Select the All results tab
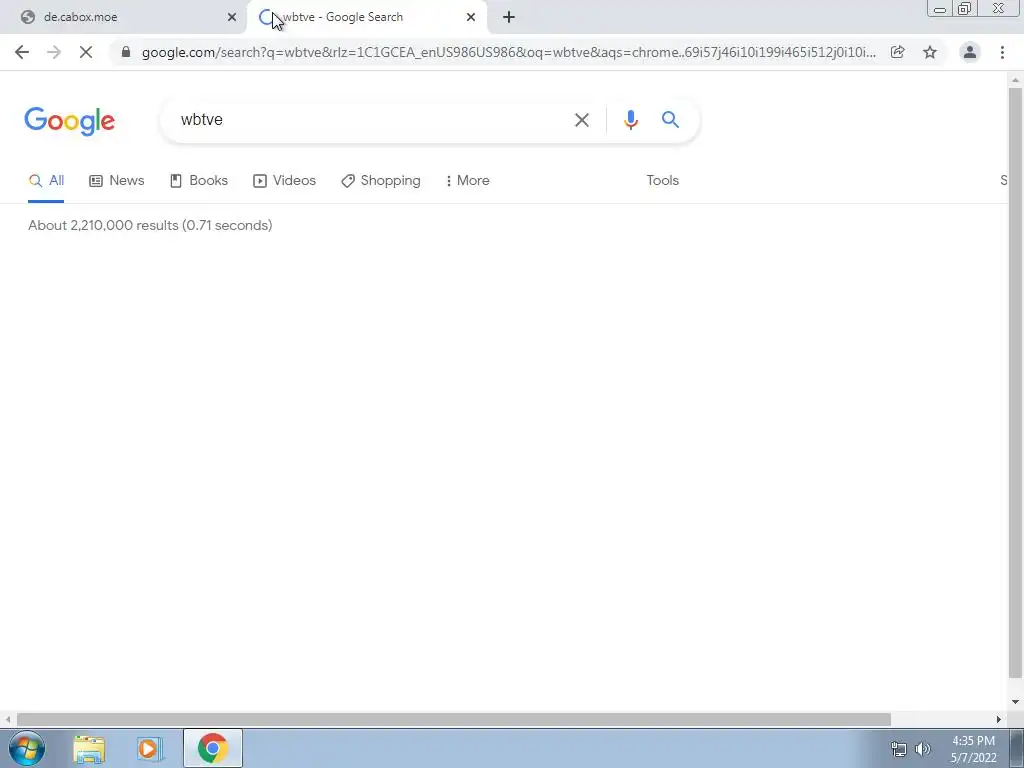 pyautogui.click(x=46, y=180)
